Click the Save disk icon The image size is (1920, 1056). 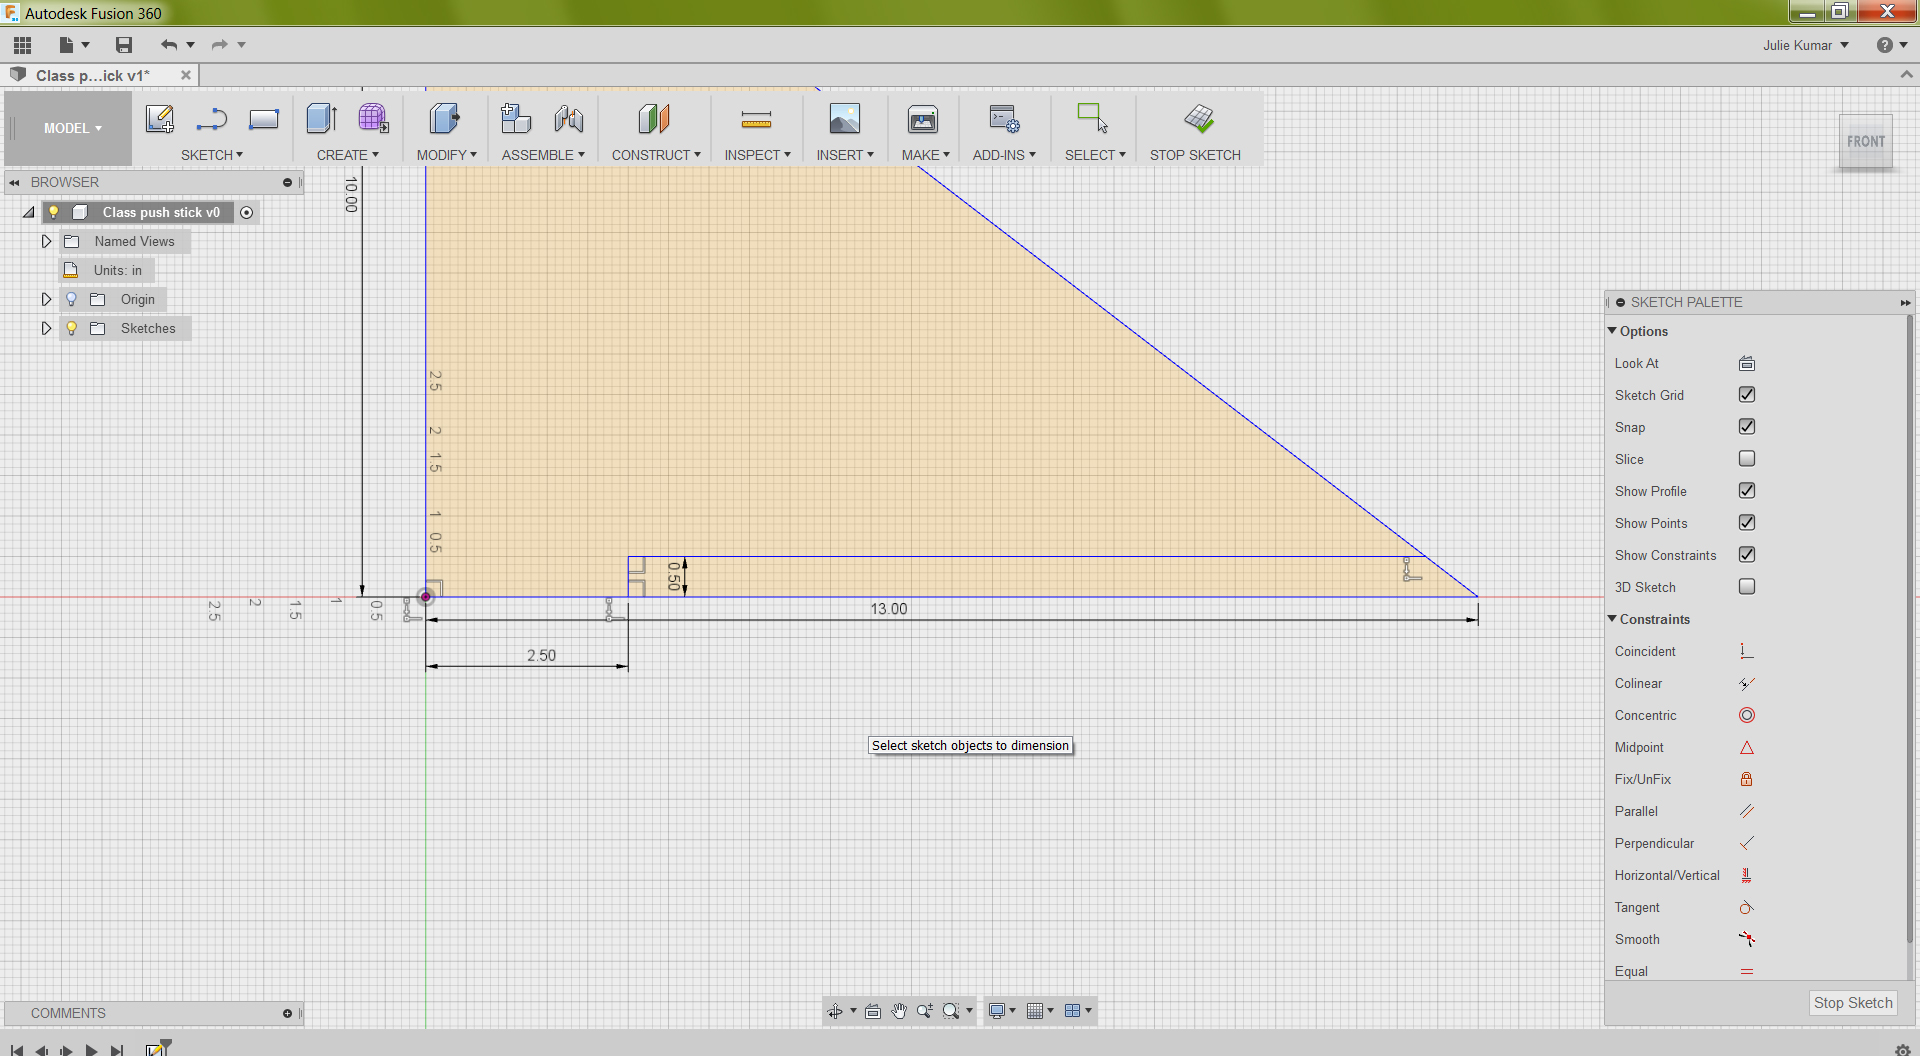(x=124, y=45)
